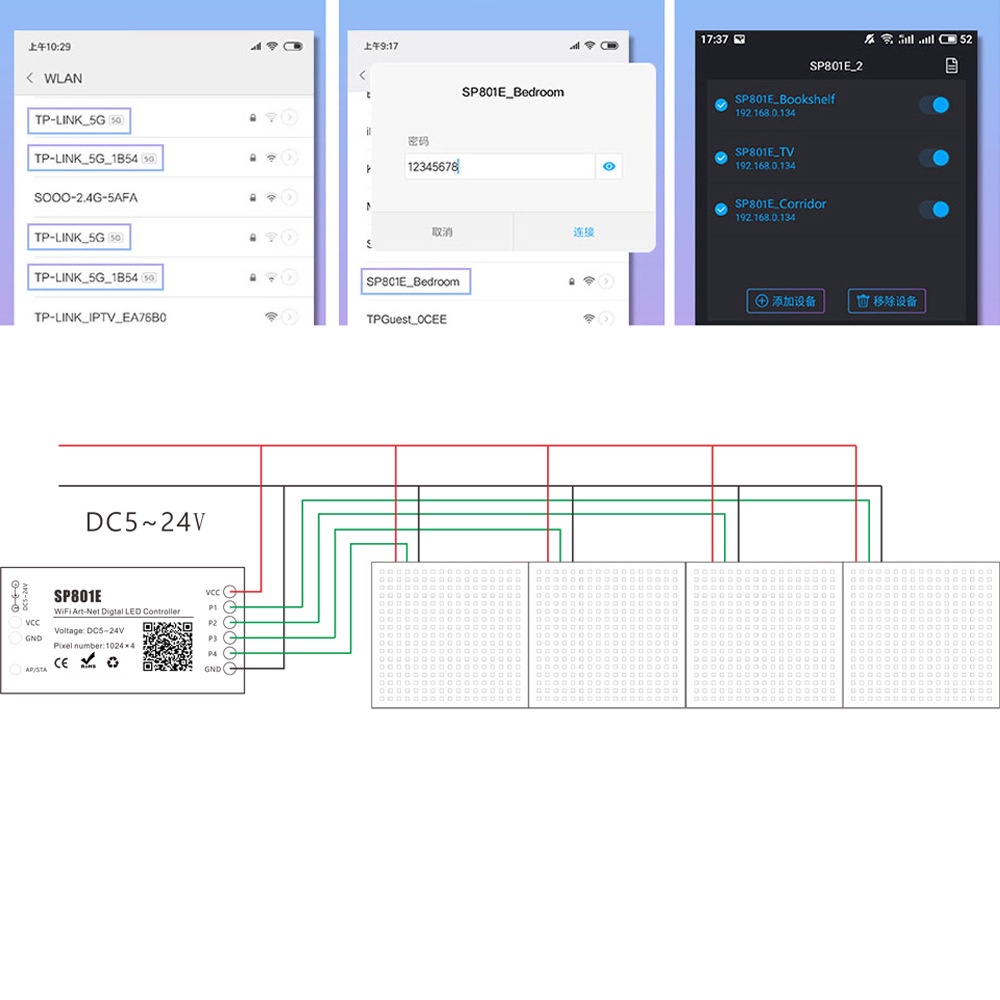Open details arrow for TP-LINK_IPTV_EA76B0
This screenshot has width=1000, height=1000.
click(x=289, y=317)
